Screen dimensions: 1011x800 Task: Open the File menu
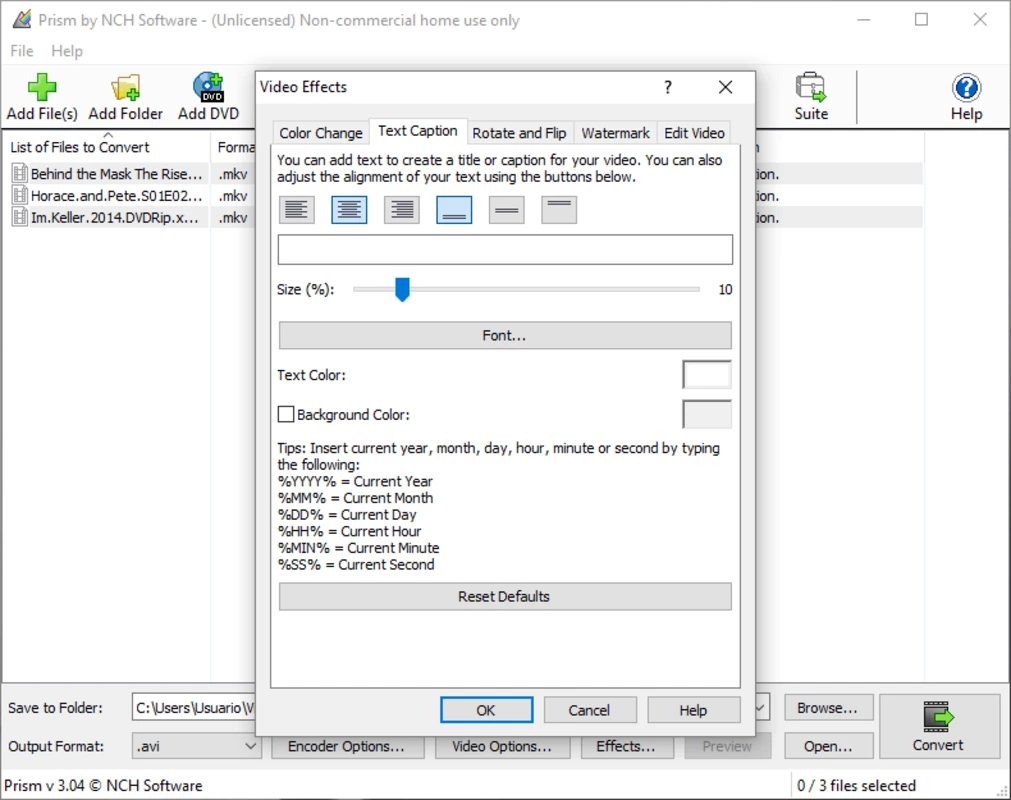(22, 51)
